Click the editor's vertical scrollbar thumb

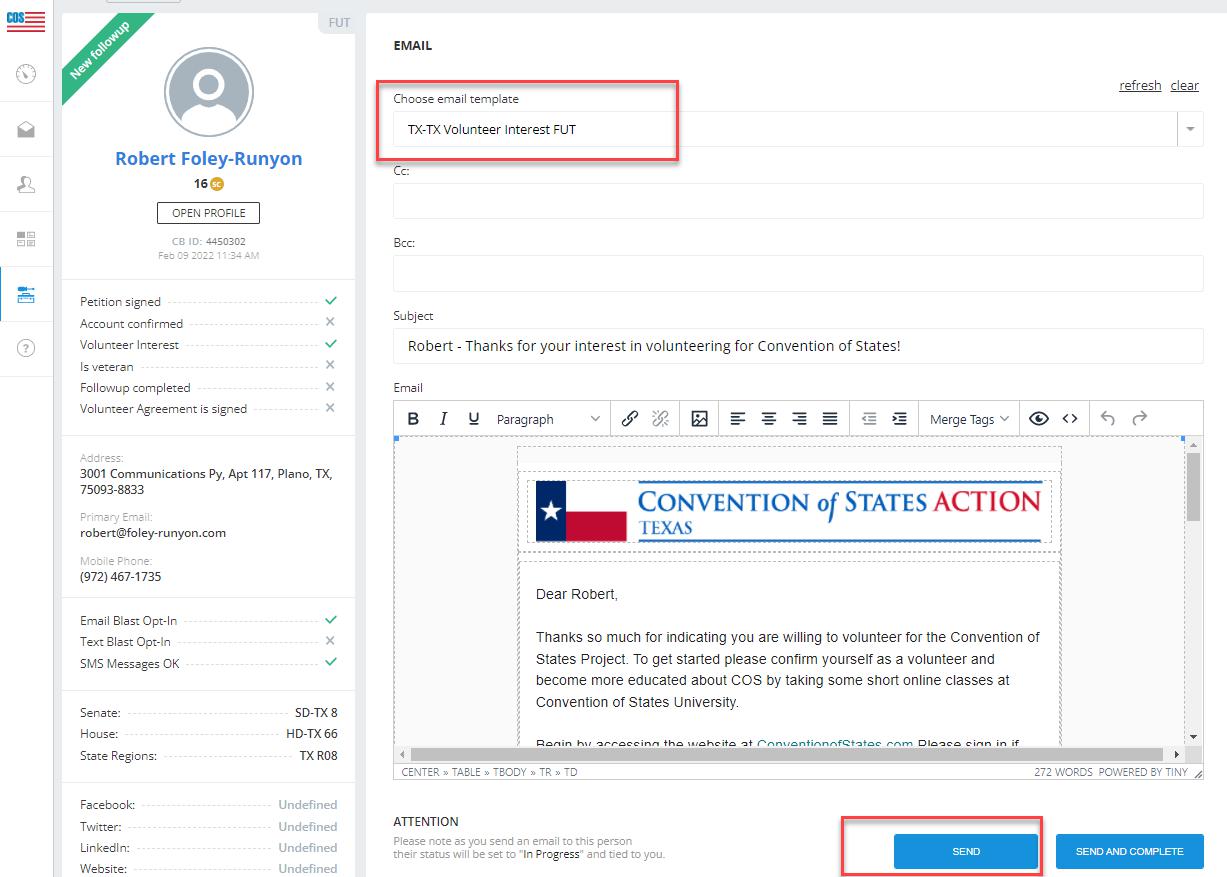click(1193, 487)
